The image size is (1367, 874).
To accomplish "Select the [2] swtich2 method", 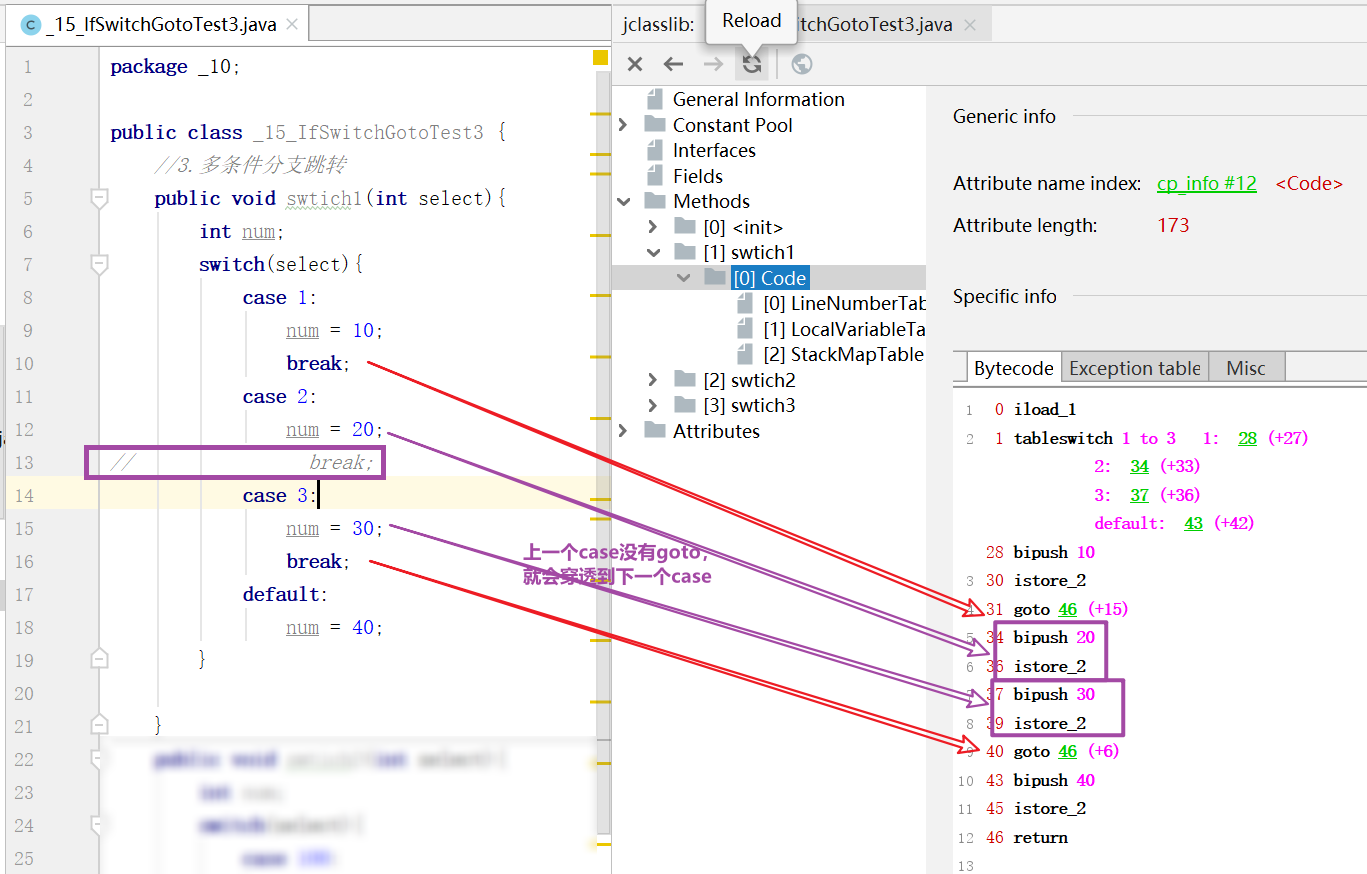I will pos(749,380).
